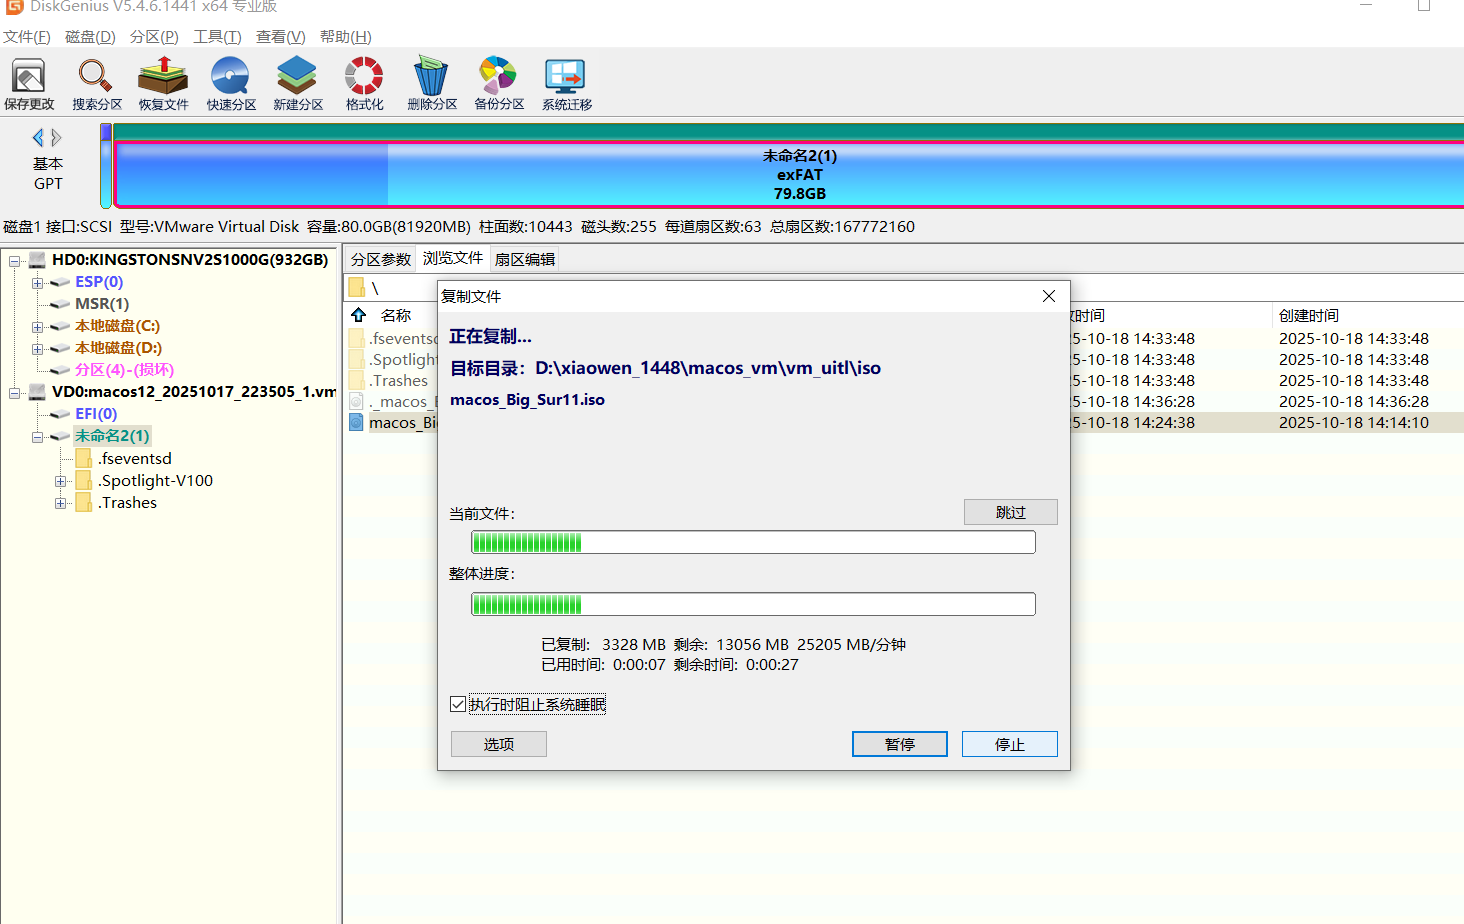Screen dimensions: 1464x924
Task: Click the 整体进度 progress bar
Action: [x=753, y=604]
